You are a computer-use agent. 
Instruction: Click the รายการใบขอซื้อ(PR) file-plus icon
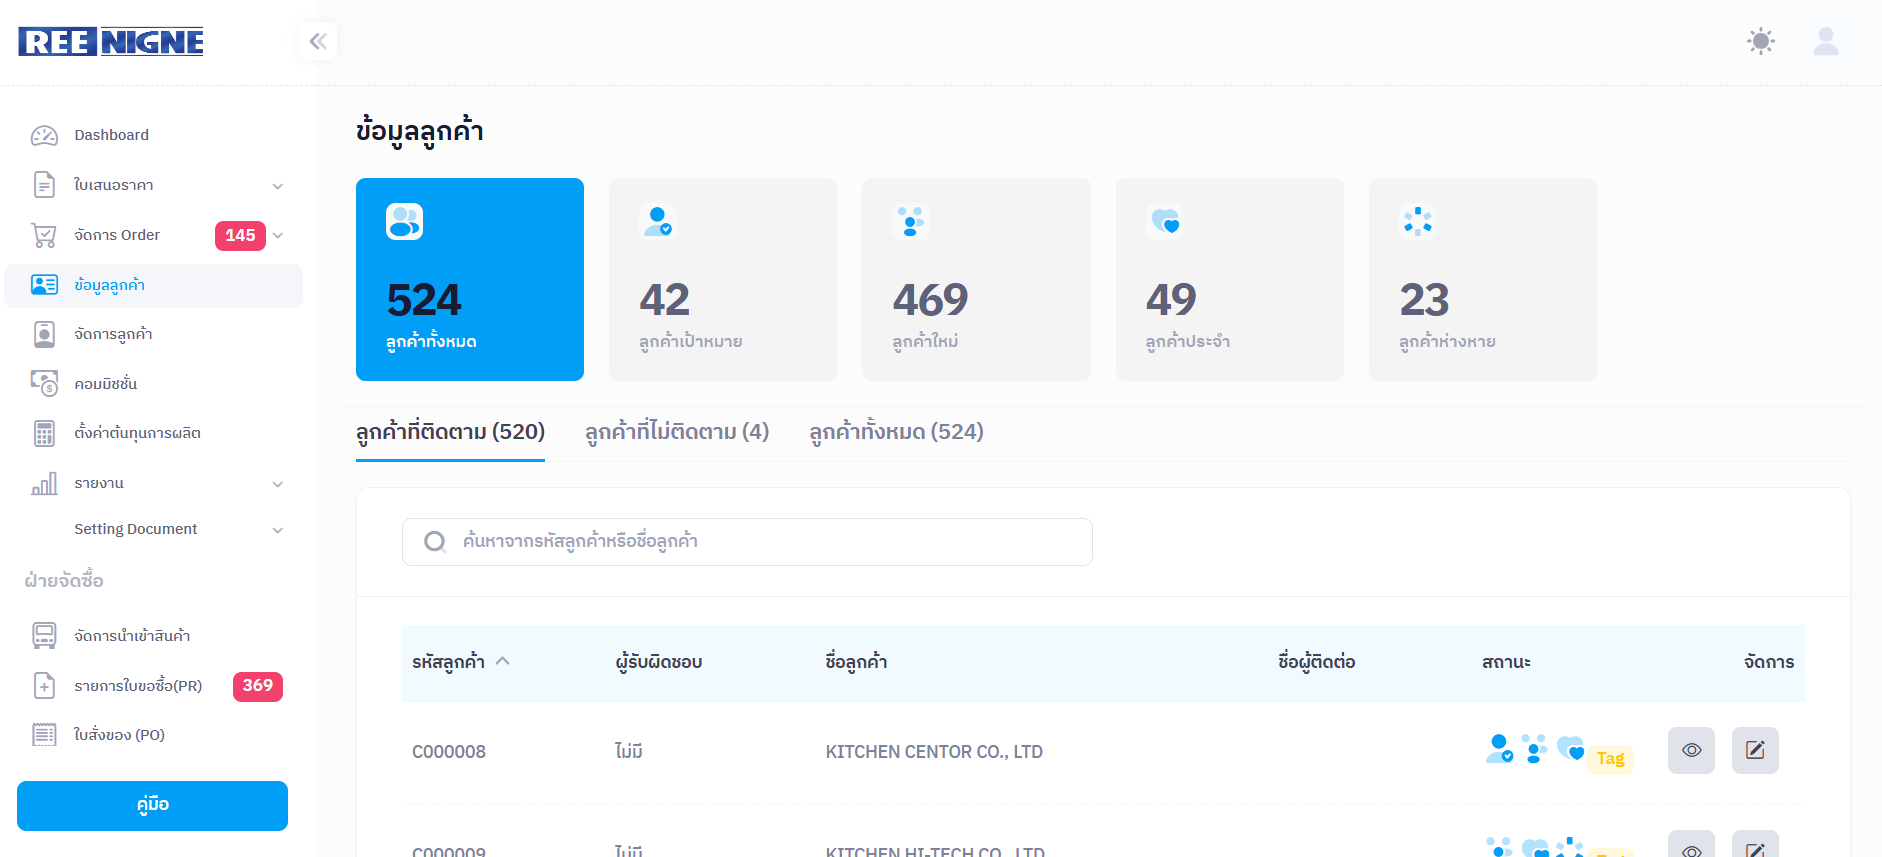(x=44, y=686)
